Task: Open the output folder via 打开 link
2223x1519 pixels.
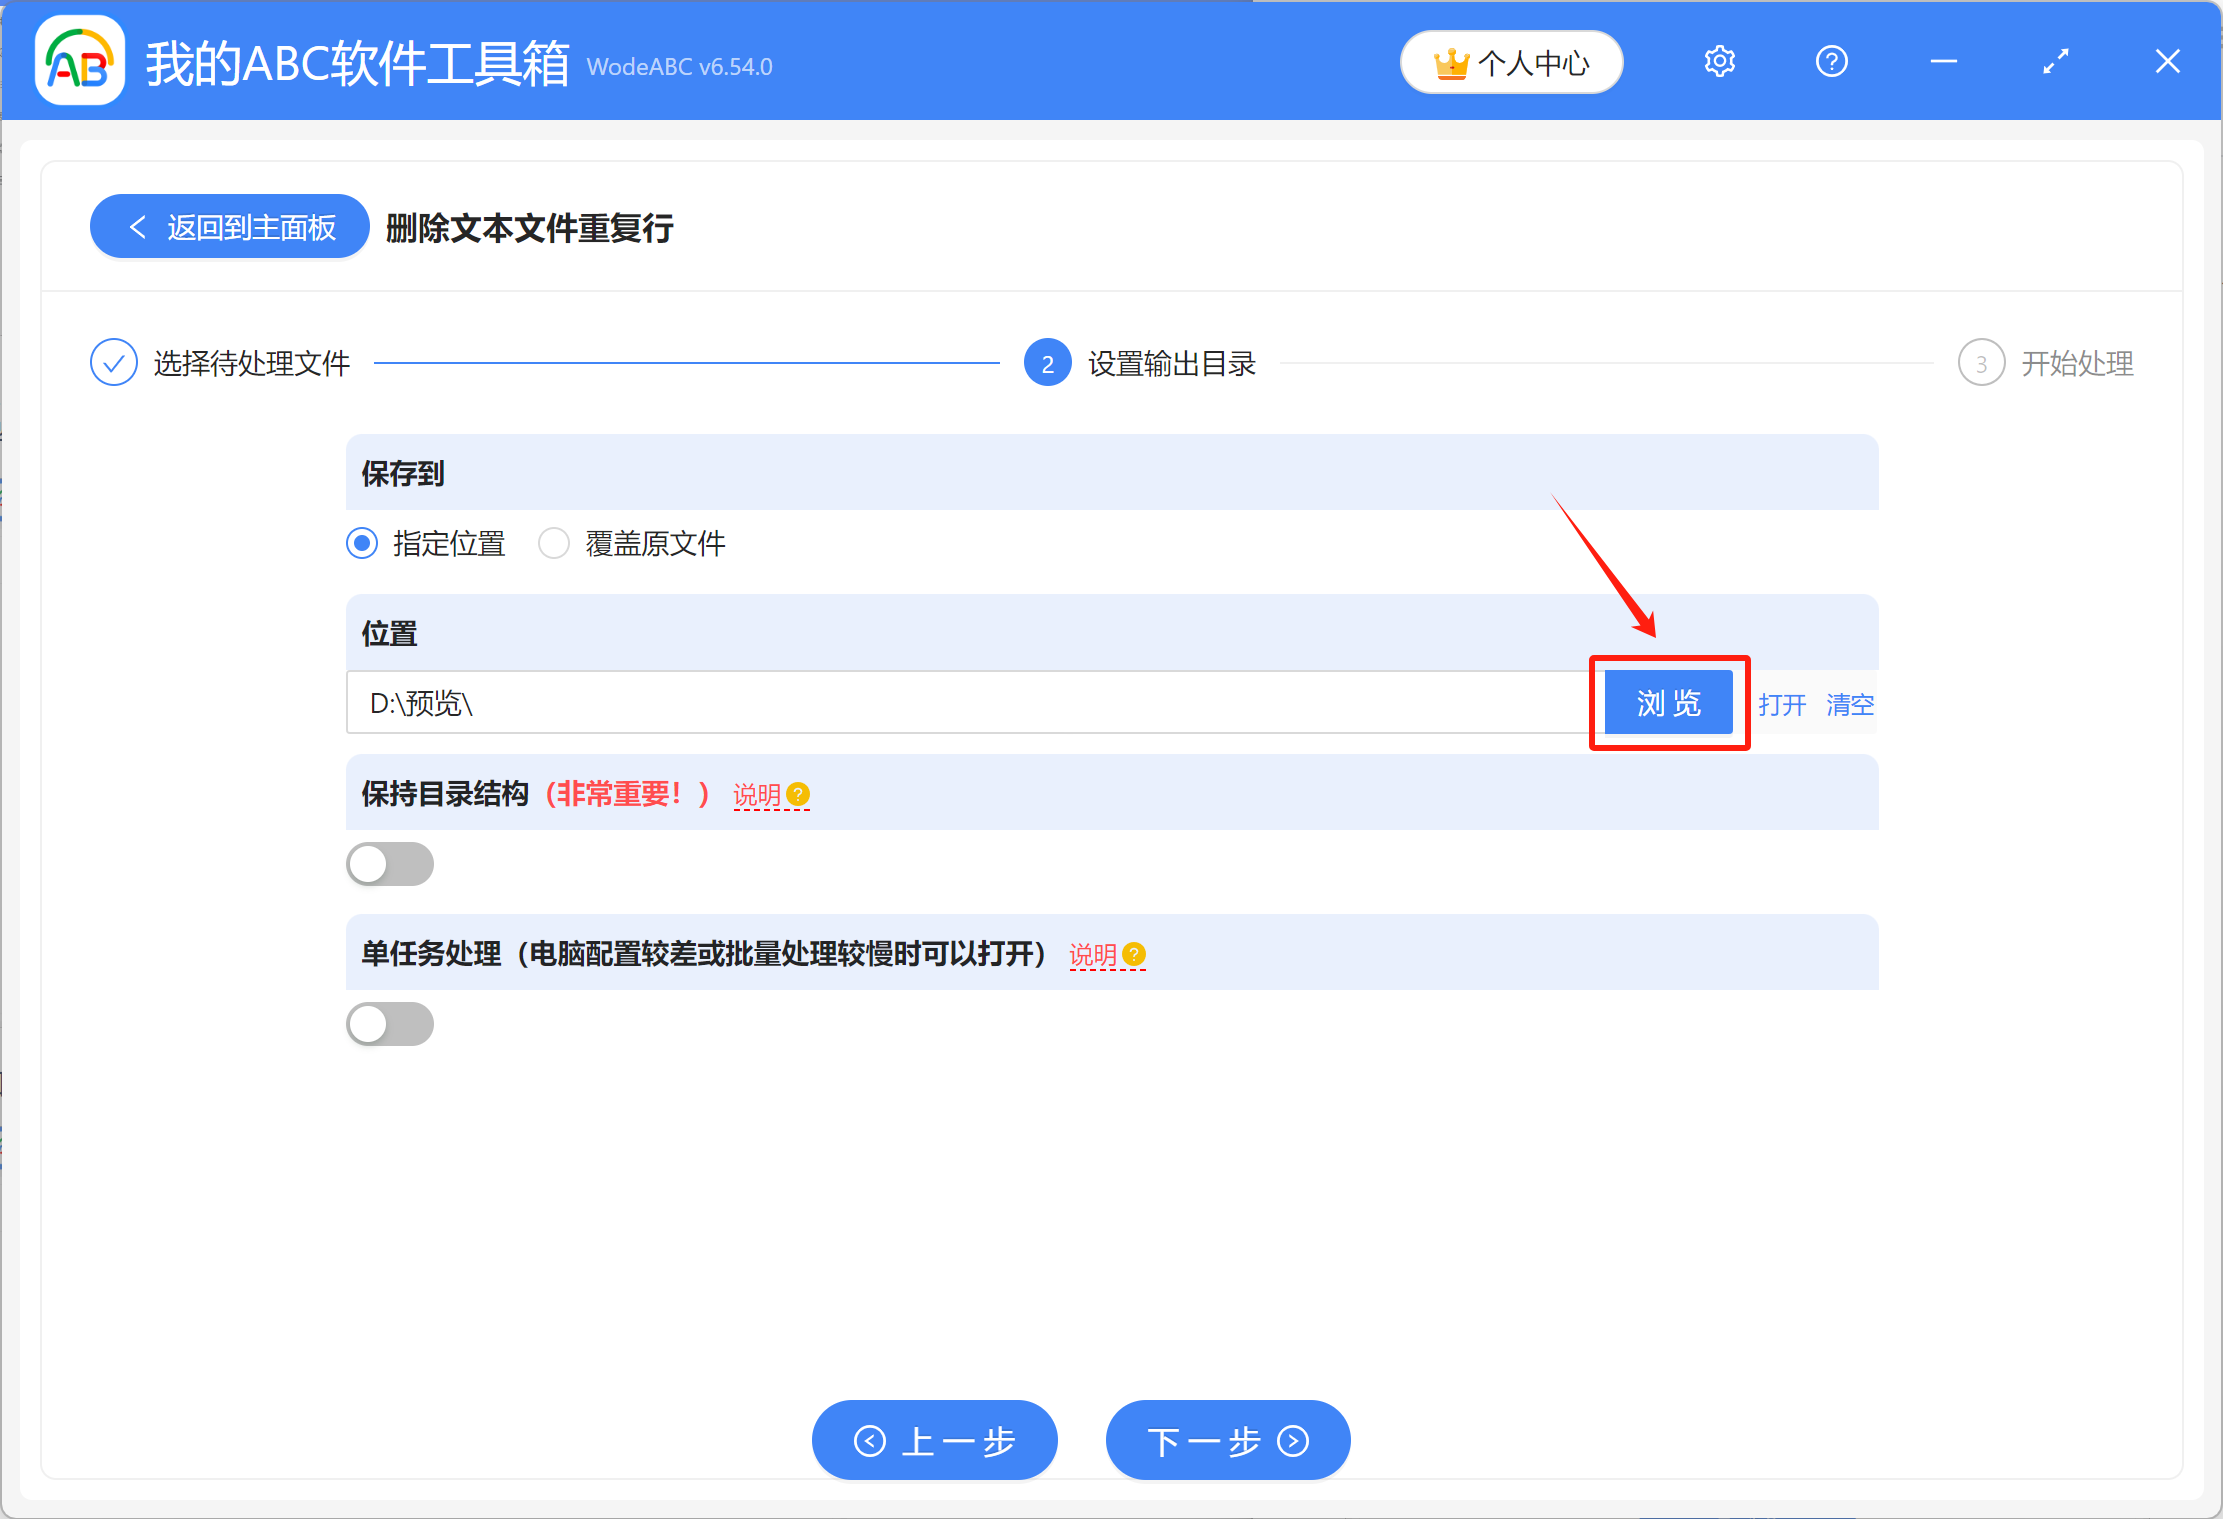Action: click(1783, 704)
